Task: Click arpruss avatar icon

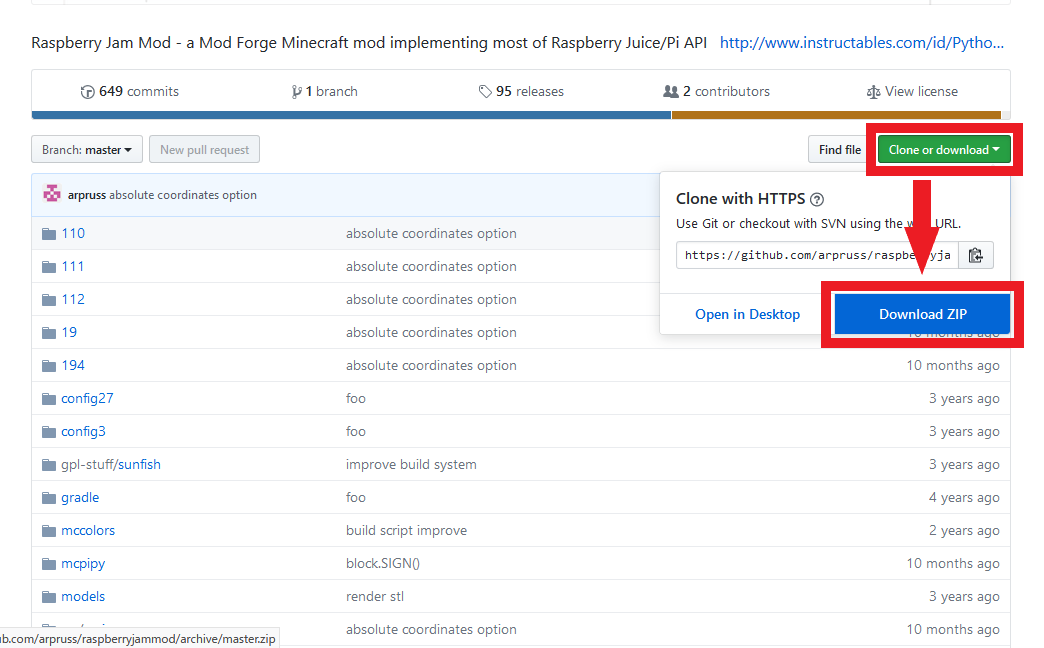Action: (52, 194)
